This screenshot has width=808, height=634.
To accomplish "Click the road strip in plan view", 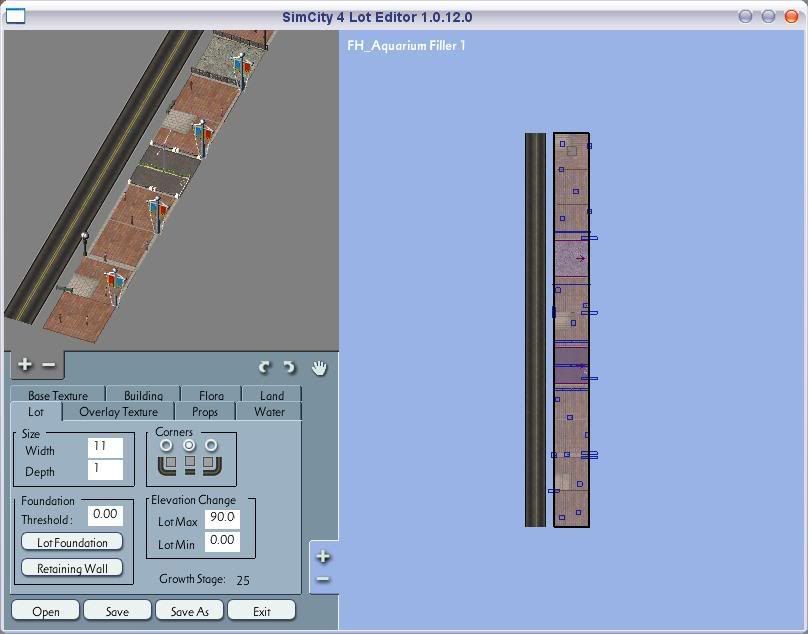I will 535,330.
